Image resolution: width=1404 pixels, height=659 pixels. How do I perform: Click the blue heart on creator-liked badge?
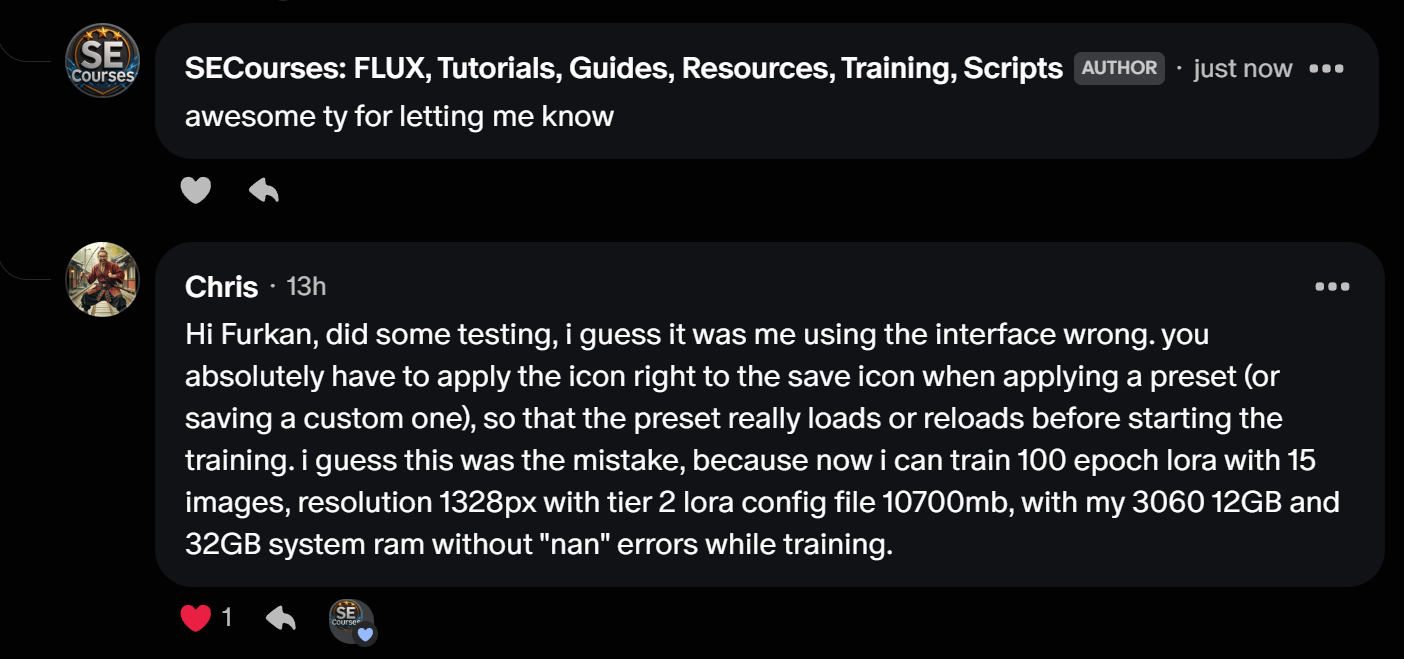pos(366,634)
